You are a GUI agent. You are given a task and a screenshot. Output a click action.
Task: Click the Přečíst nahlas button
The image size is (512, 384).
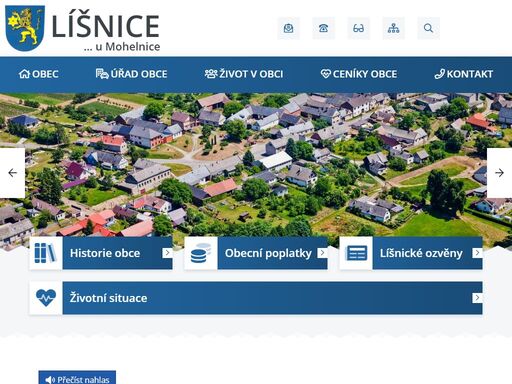coord(77,378)
